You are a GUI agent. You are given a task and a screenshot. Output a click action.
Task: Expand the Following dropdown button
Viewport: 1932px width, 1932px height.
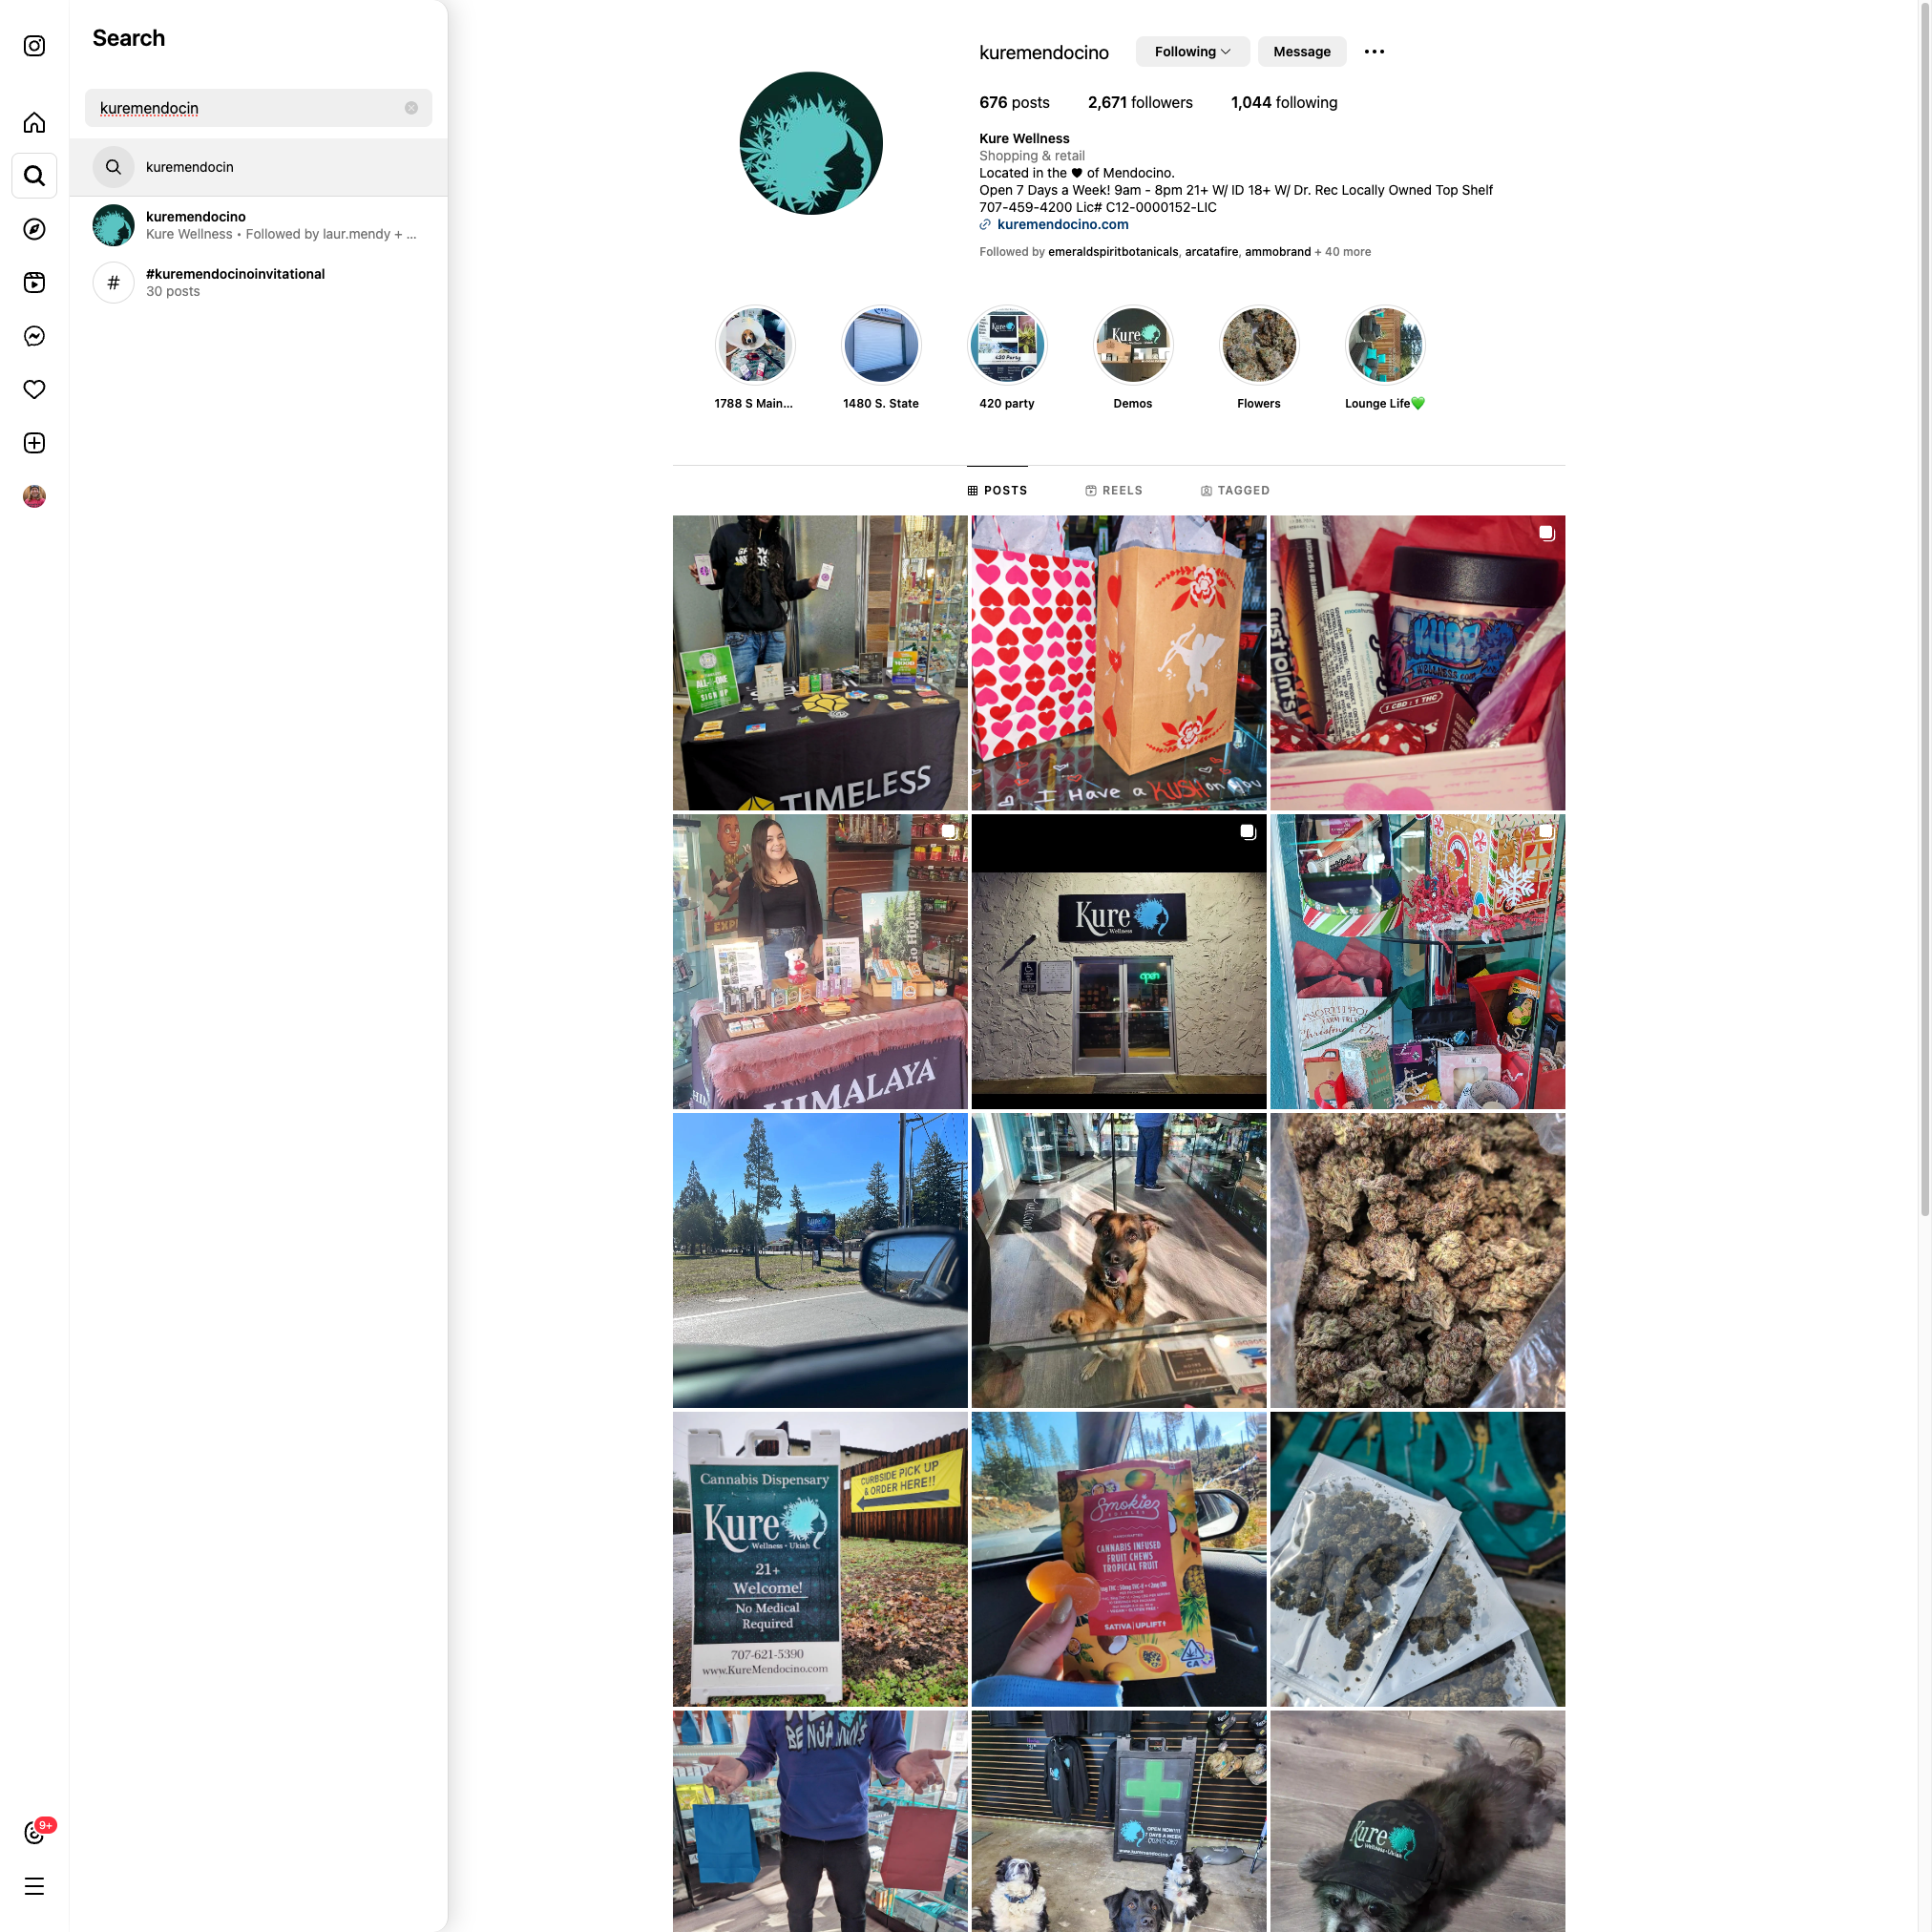1191,52
